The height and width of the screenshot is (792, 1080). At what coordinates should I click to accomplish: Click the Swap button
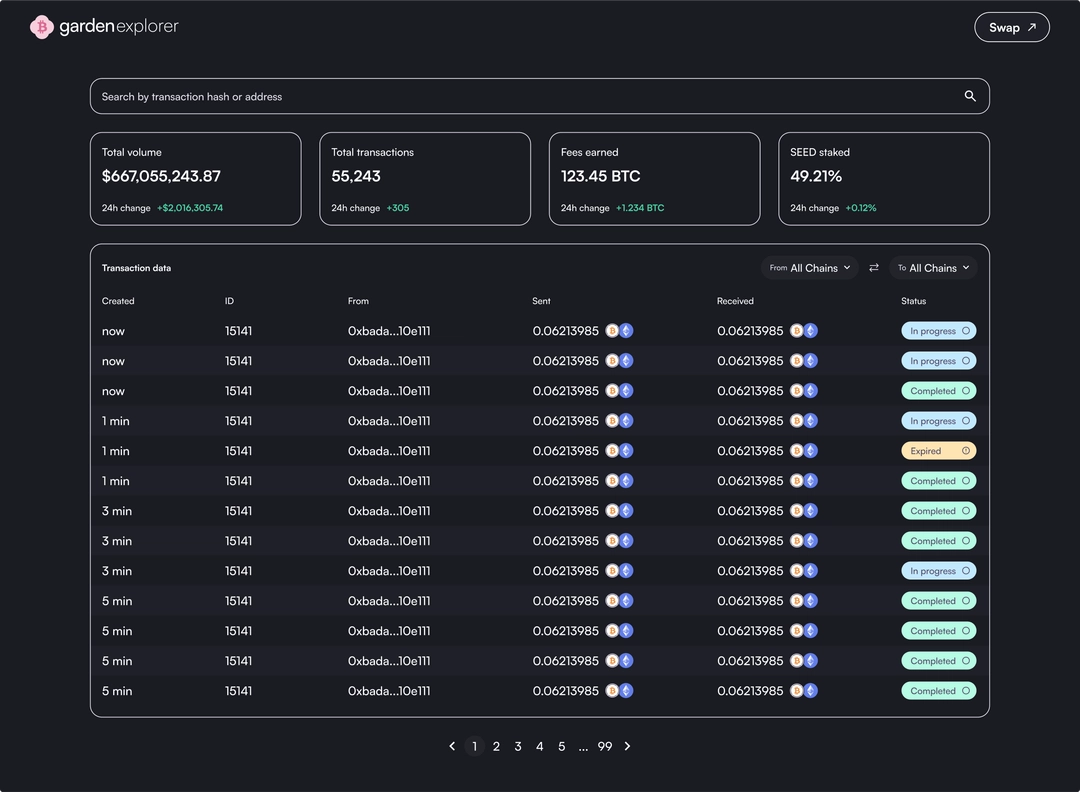(x=1011, y=28)
